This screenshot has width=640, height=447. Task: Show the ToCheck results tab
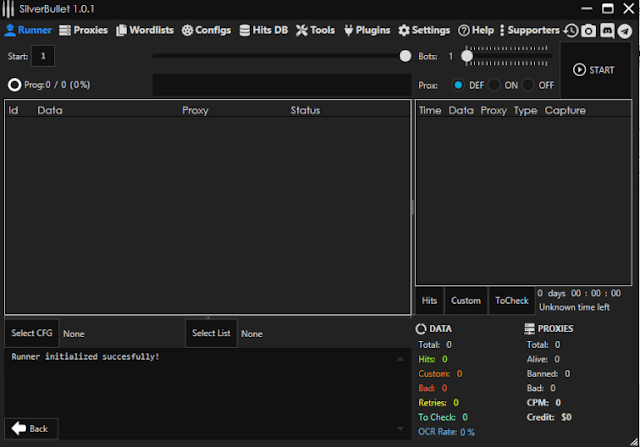[512, 300]
